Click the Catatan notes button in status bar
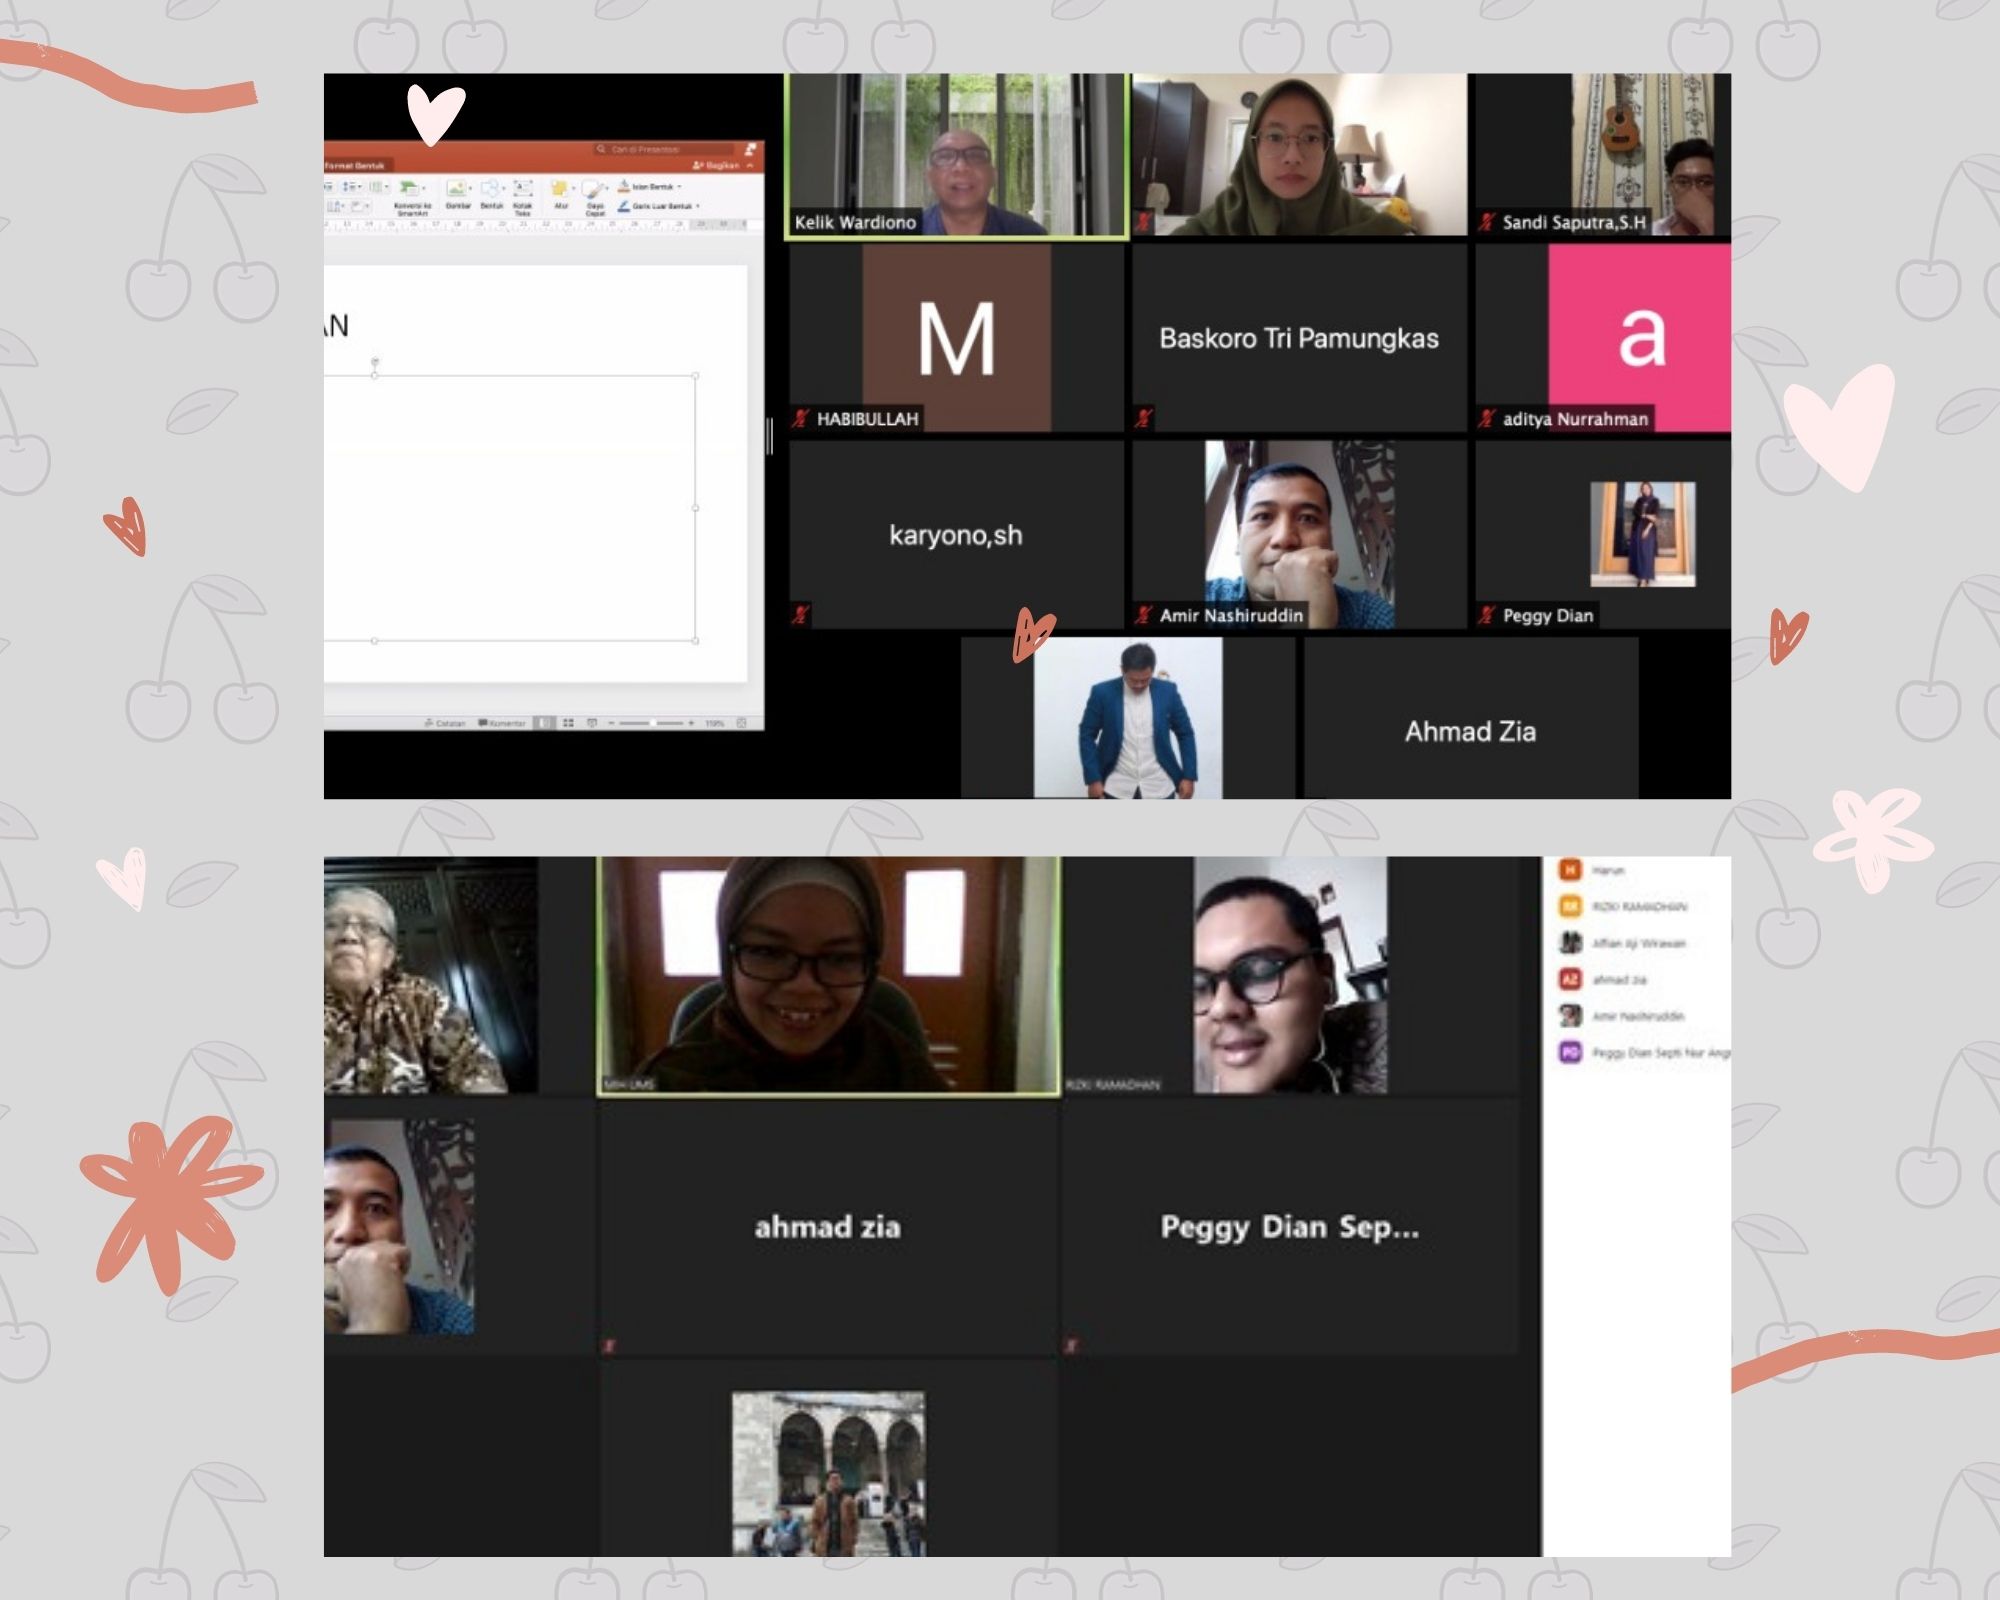2000x1600 pixels. pos(445,723)
